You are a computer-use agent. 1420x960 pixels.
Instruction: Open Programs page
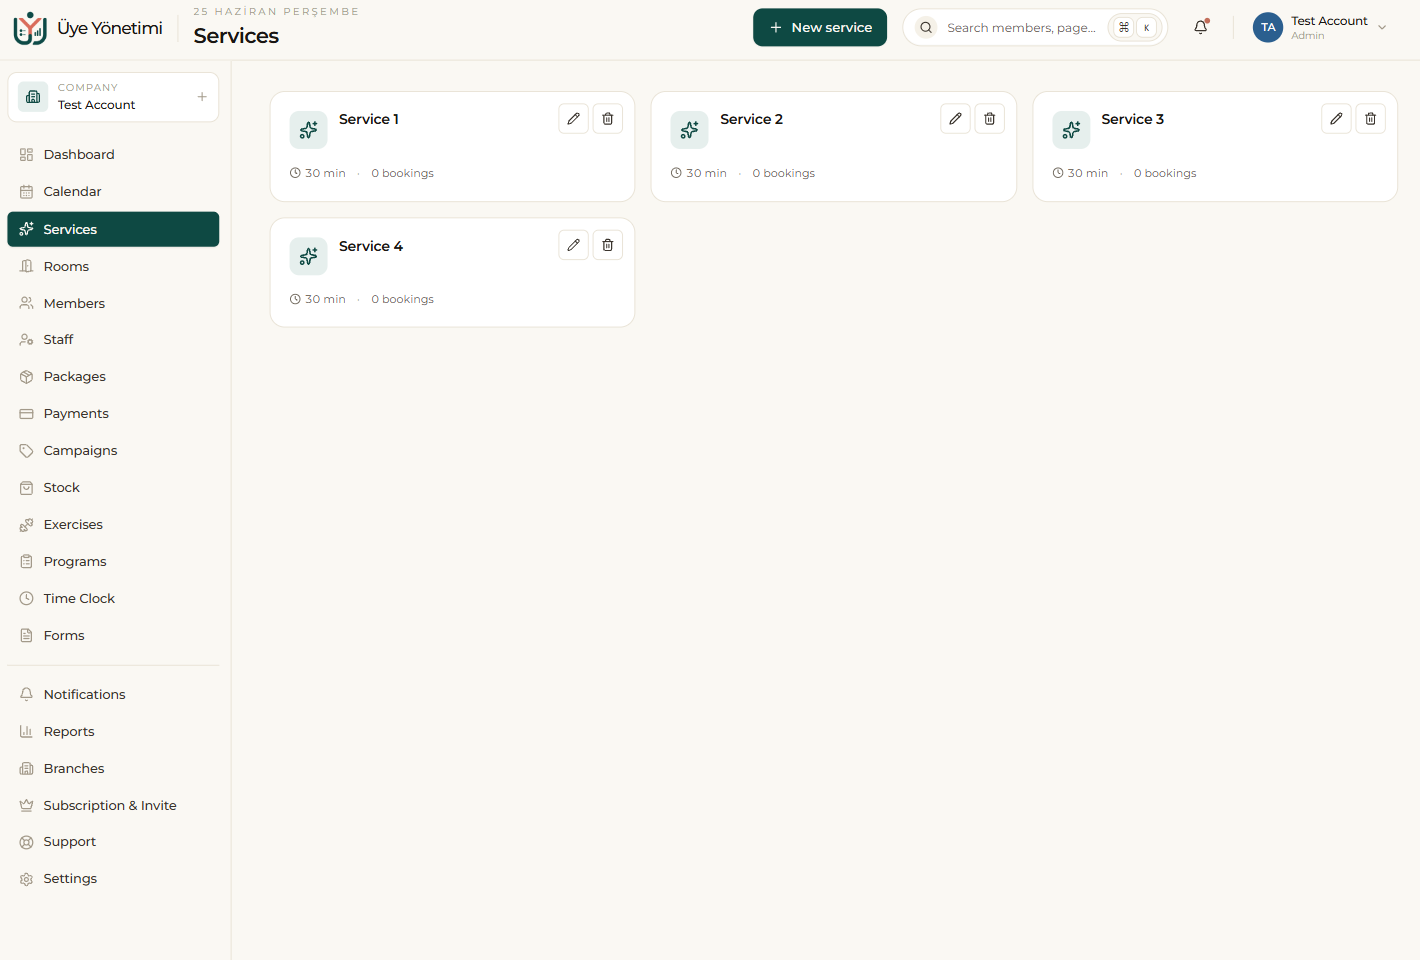tap(113, 562)
